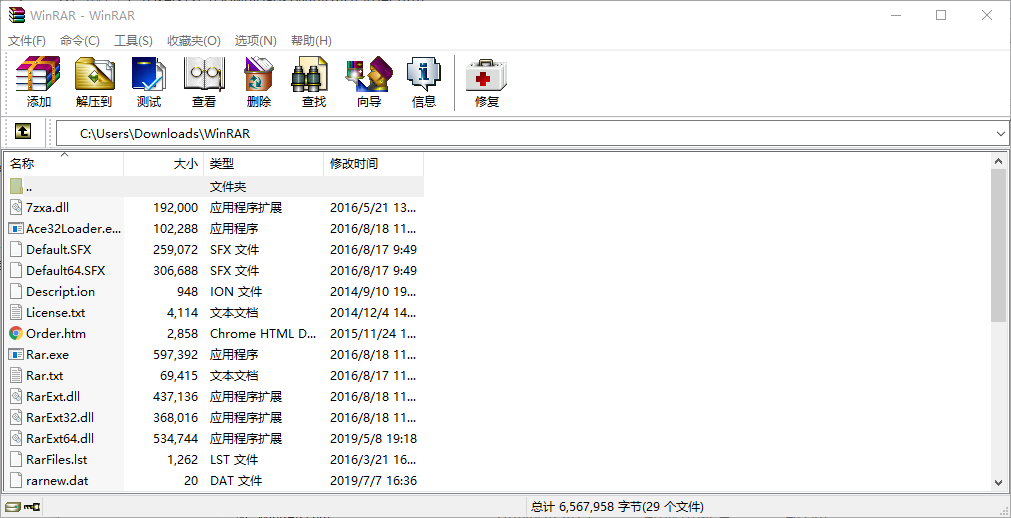The width and height of the screenshot is (1011, 518).
Task: Click the 解压到 (Extract to) toolbar icon
Action: (94, 74)
